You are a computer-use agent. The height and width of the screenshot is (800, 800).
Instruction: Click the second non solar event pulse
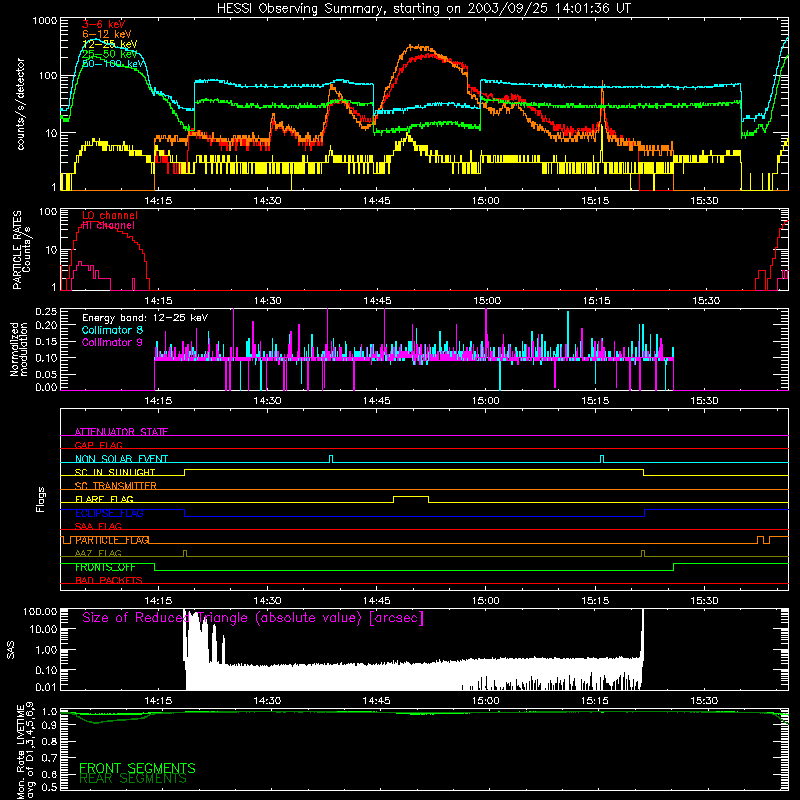coord(602,459)
